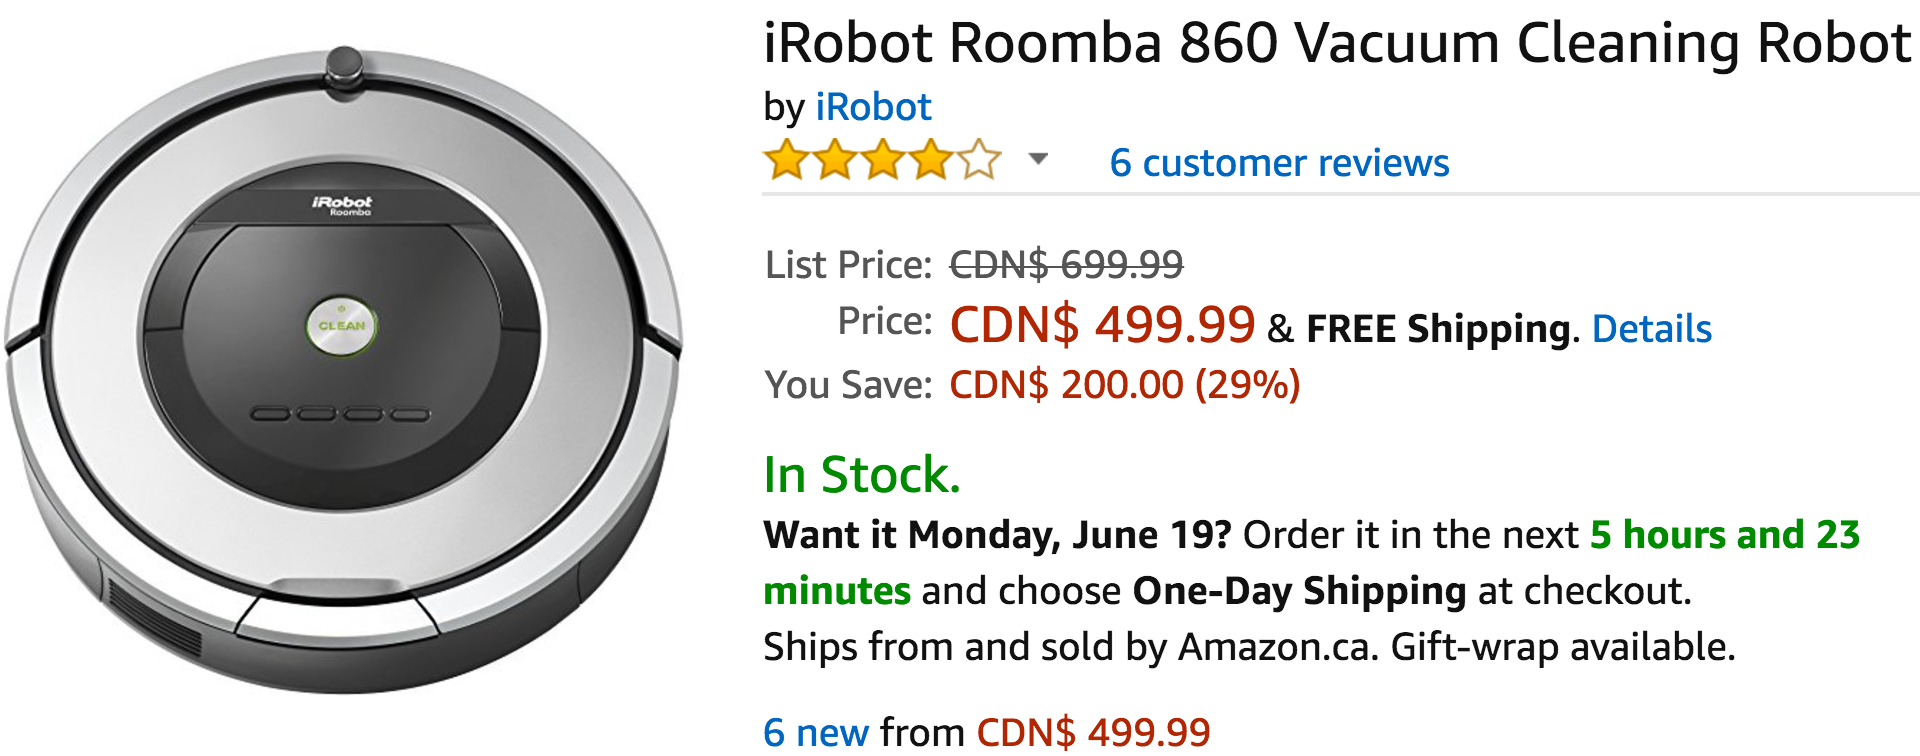
Task: Click the Roomba vacuum product image
Action: coord(345,370)
